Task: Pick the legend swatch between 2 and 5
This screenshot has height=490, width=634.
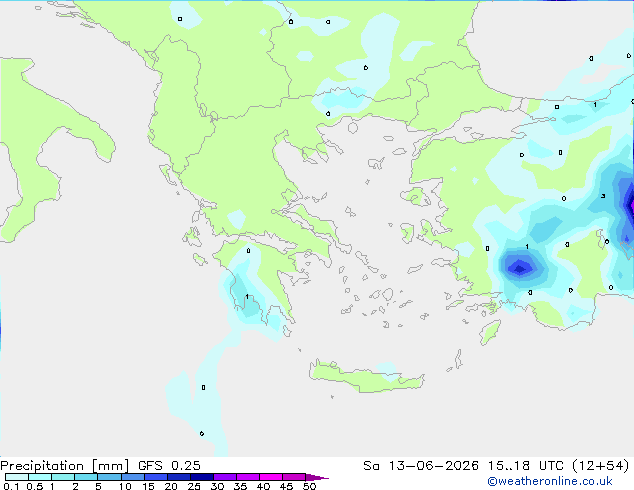Action: pos(86,477)
